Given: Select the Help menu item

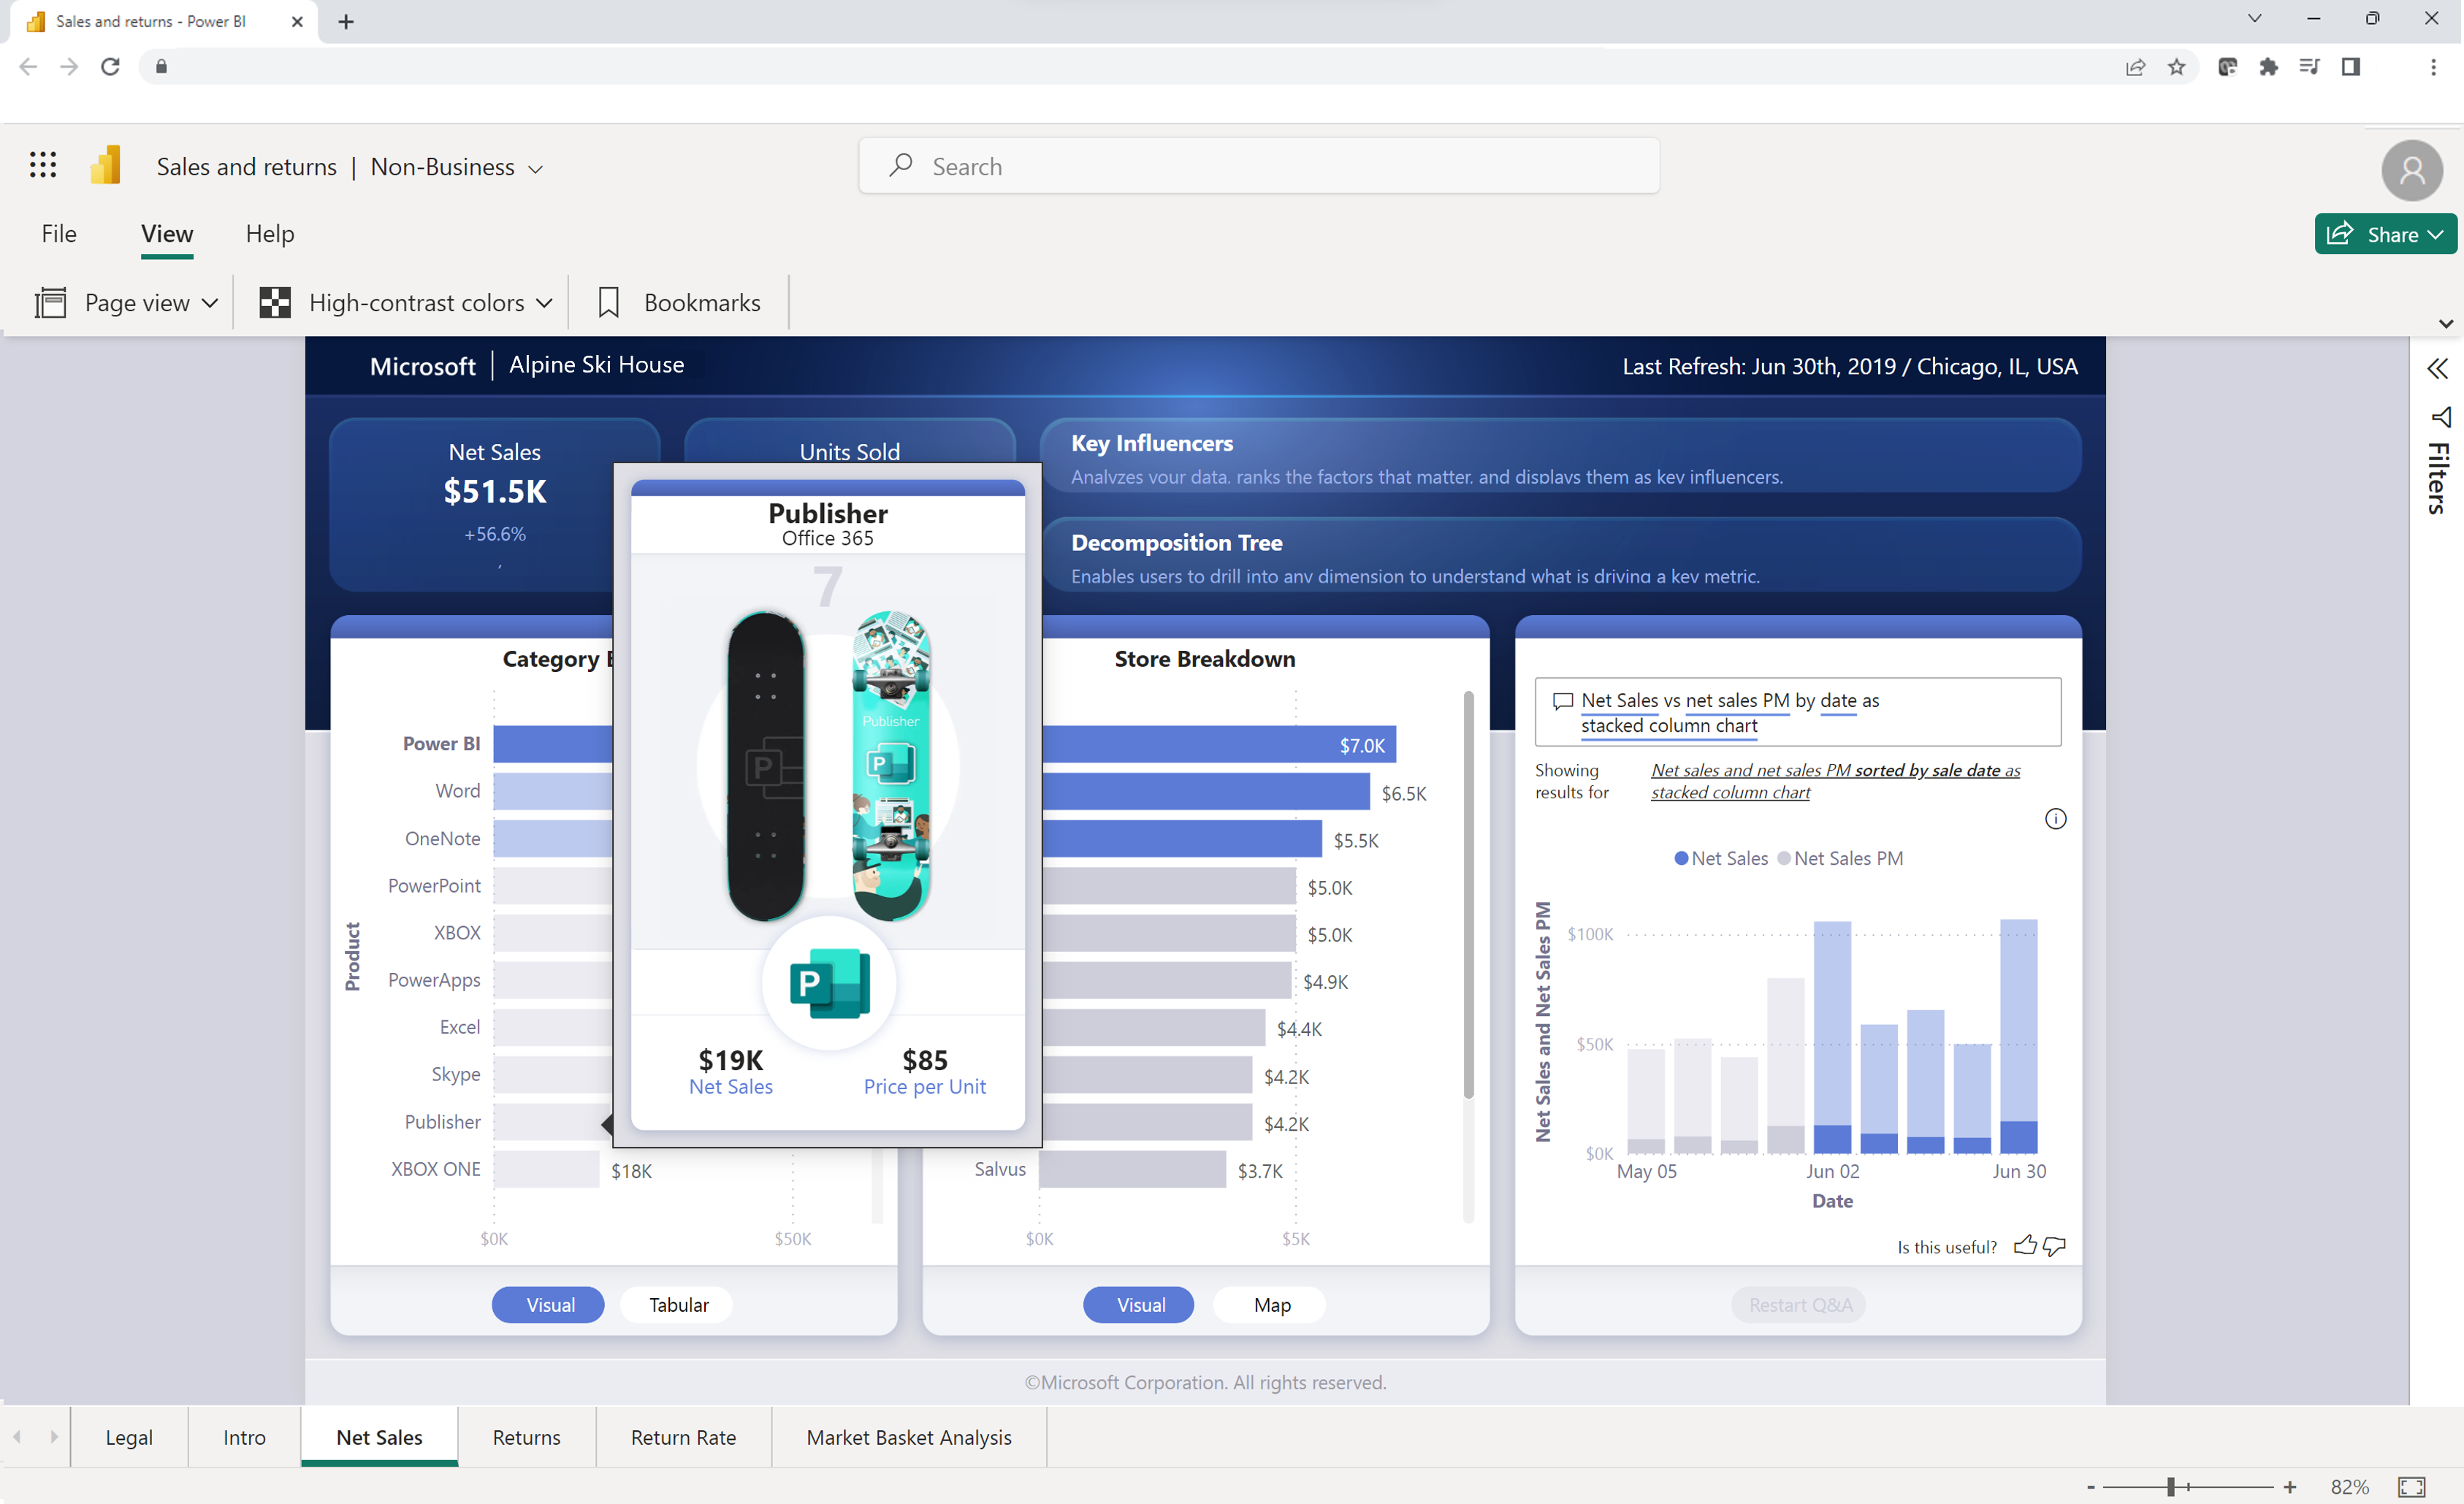Looking at the screenshot, I should click(270, 232).
